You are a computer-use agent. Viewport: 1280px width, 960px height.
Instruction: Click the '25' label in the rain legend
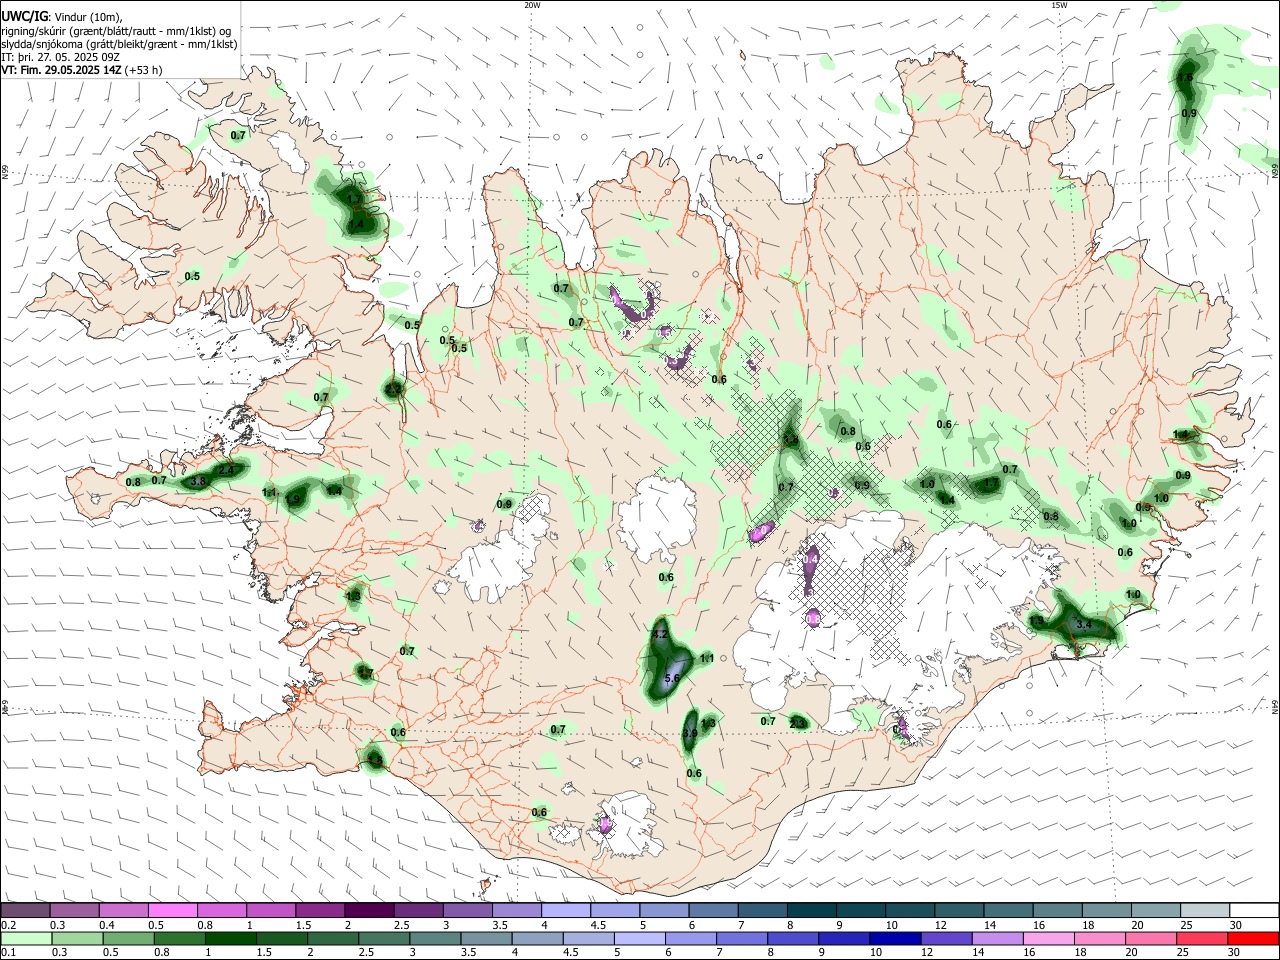point(1182,953)
